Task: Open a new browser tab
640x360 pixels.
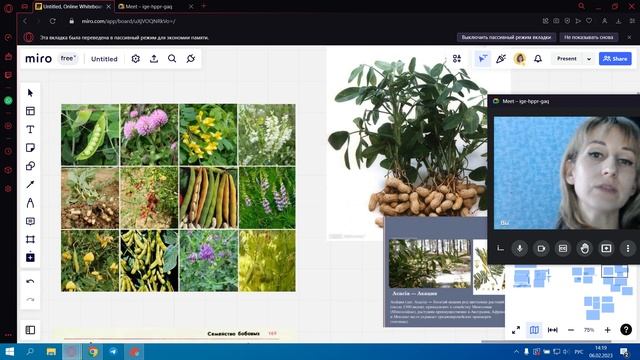Action: (x=204, y=6)
